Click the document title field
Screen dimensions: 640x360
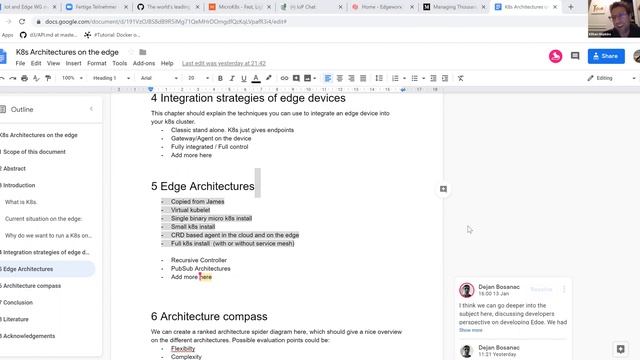(x=67, y=52)
